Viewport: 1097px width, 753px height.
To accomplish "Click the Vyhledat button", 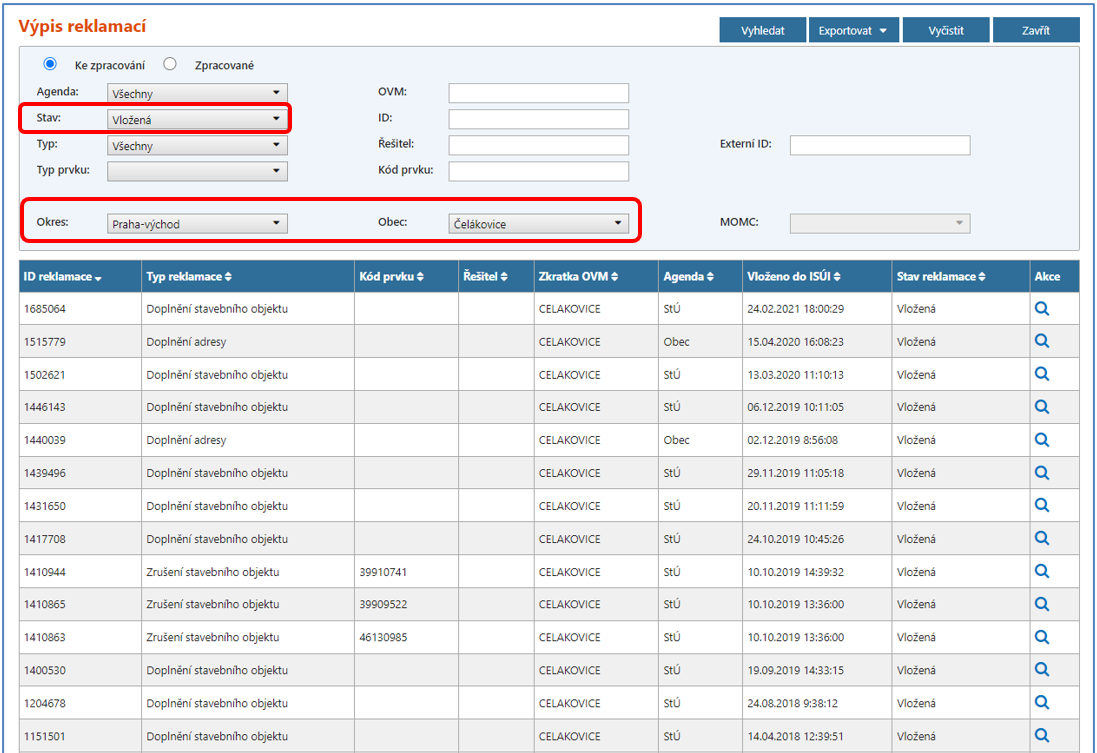I will pyautogui.click(x=762, y=31).
